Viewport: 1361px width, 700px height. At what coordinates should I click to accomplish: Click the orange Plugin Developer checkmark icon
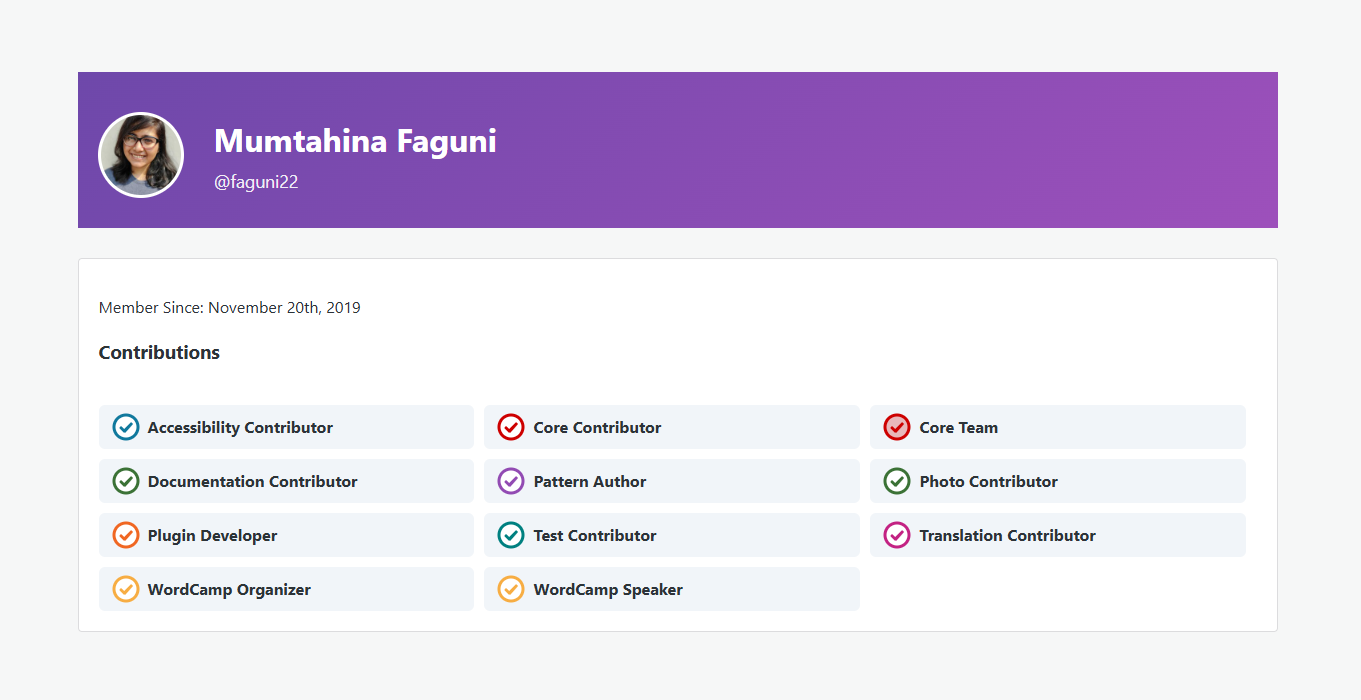pyautogui.click(x=125, y=535)
